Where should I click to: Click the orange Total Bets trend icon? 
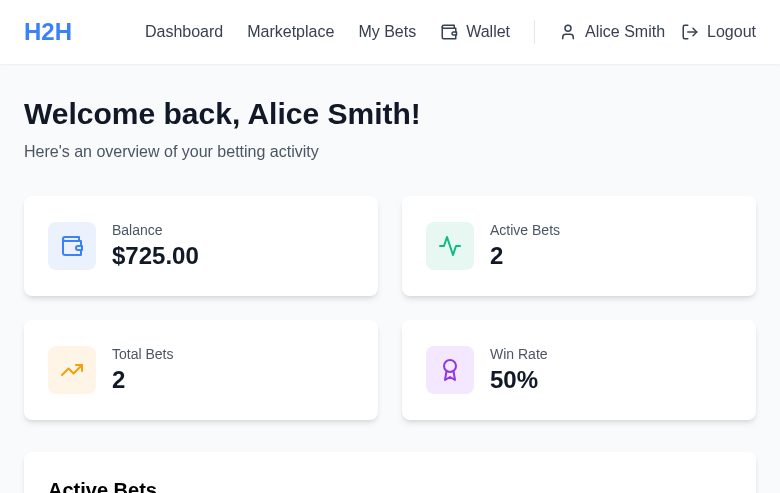(x=72, y=370)
